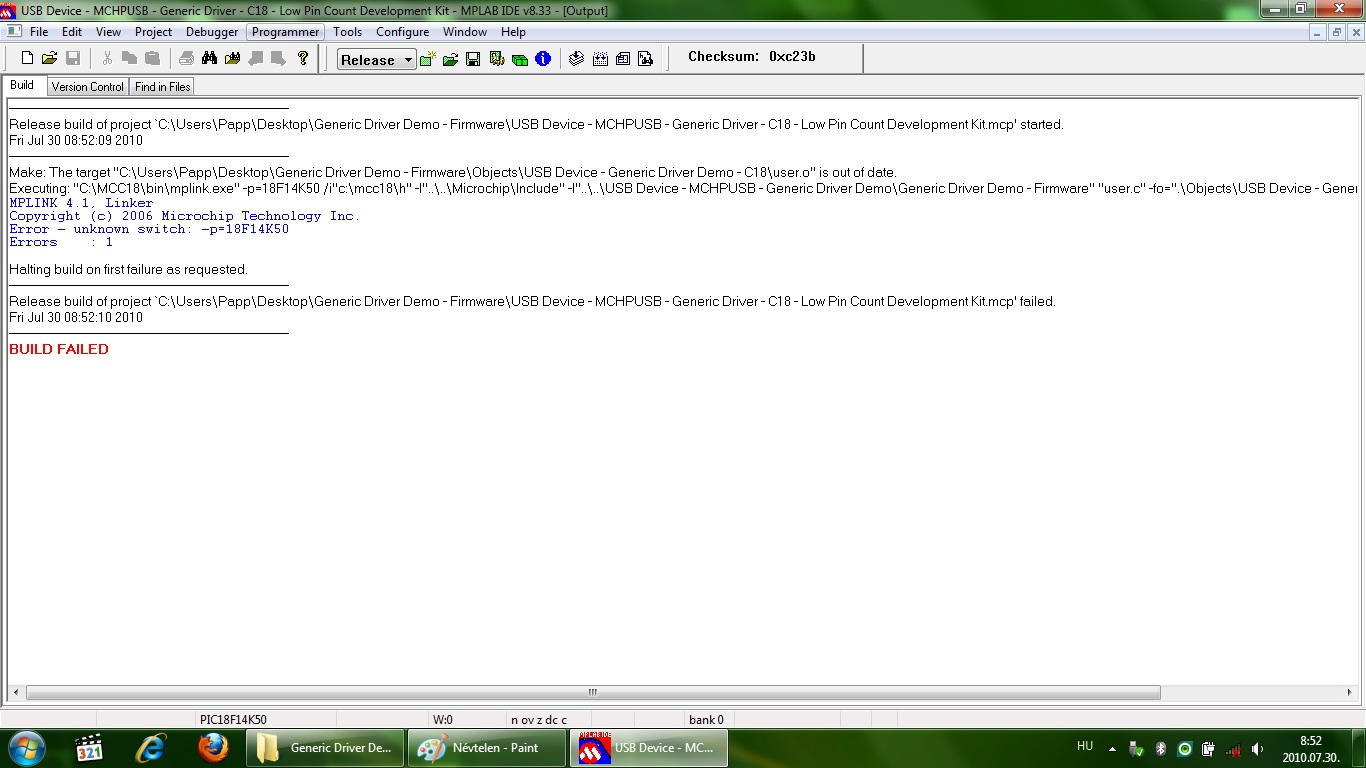Click the Open Project folder icon
Viewport: 1366px width, 768px height.
(x=451, y=59)
